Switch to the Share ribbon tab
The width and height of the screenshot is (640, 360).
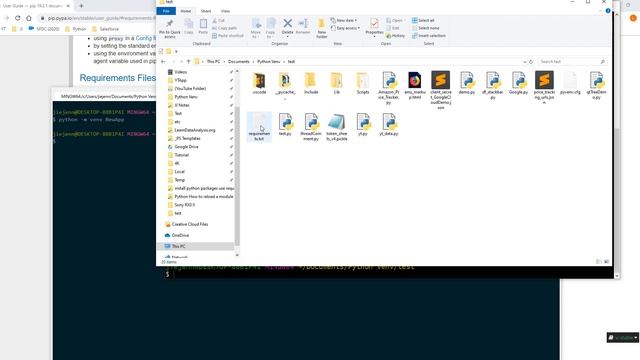[206, 11]
